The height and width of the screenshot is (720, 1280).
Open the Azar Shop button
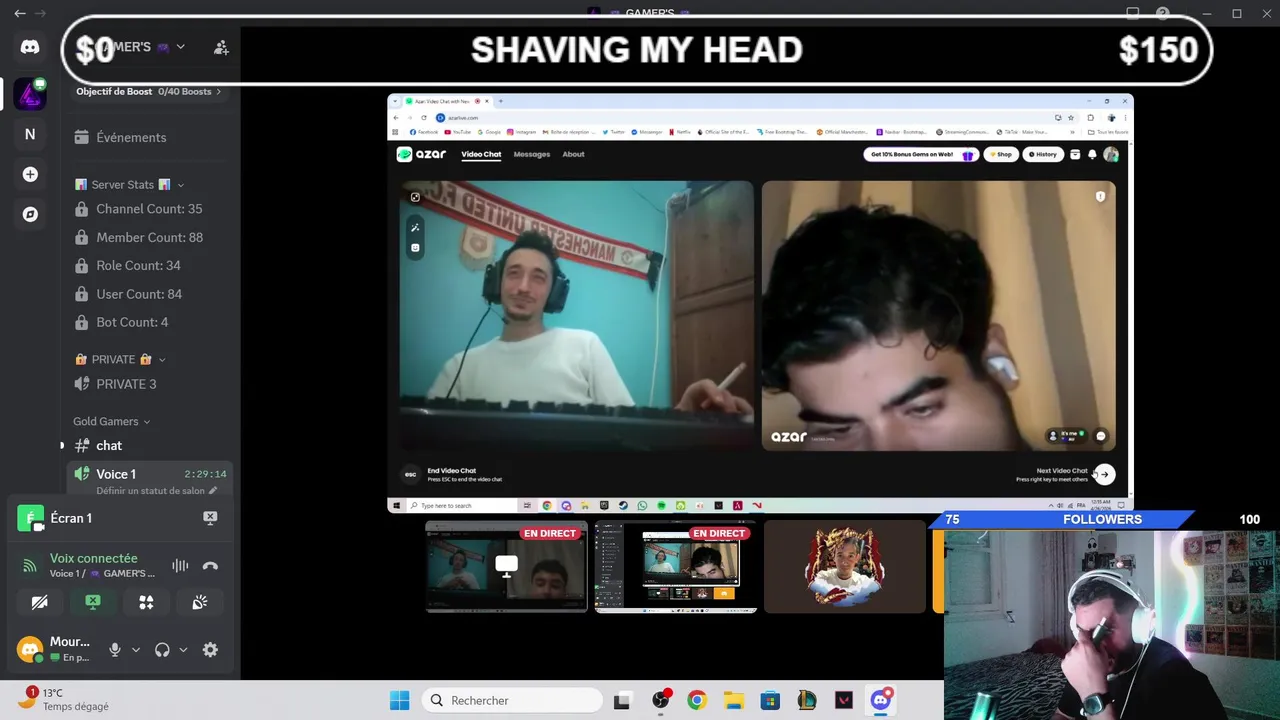(x=1000, y=154)
